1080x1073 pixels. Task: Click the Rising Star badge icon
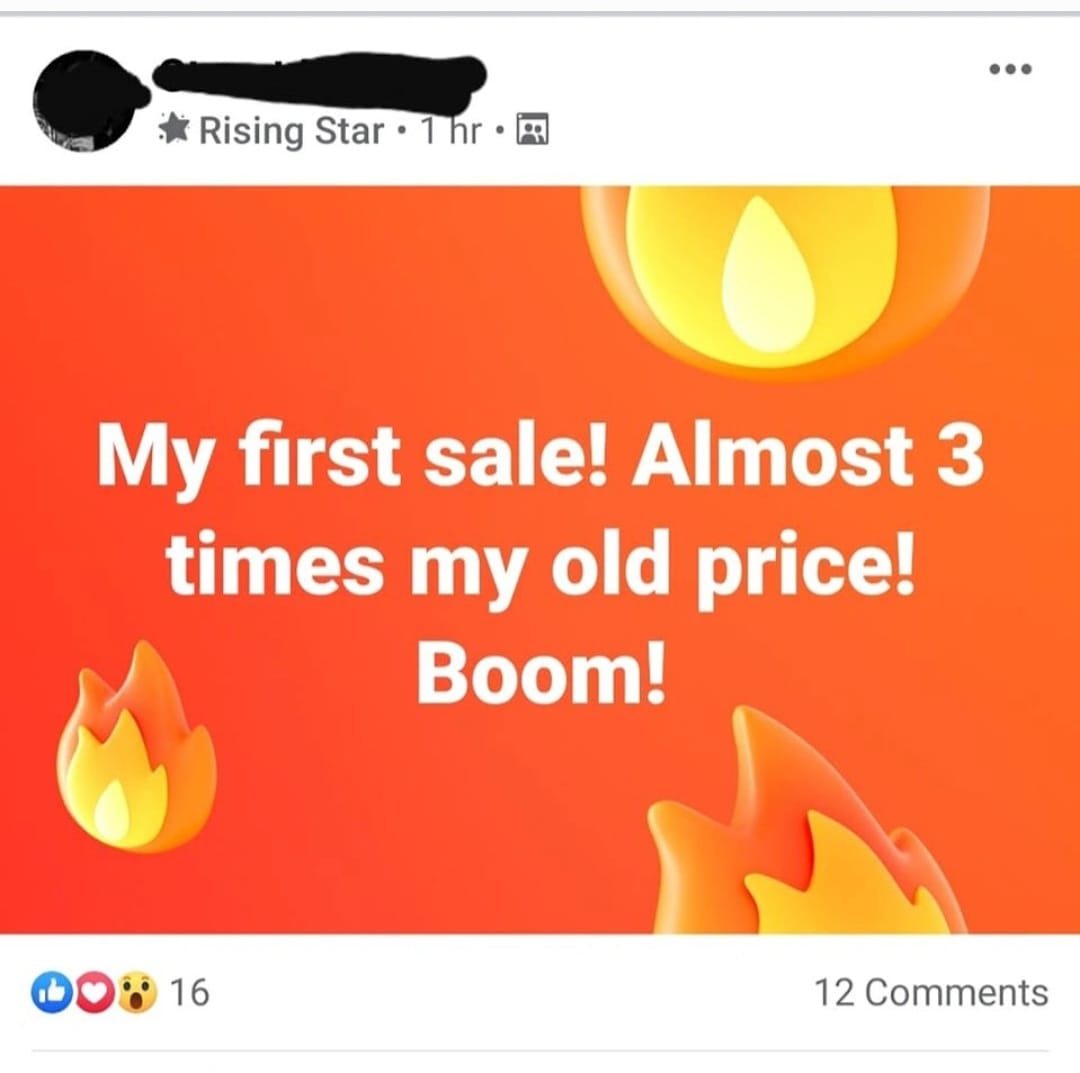[174, 129]
